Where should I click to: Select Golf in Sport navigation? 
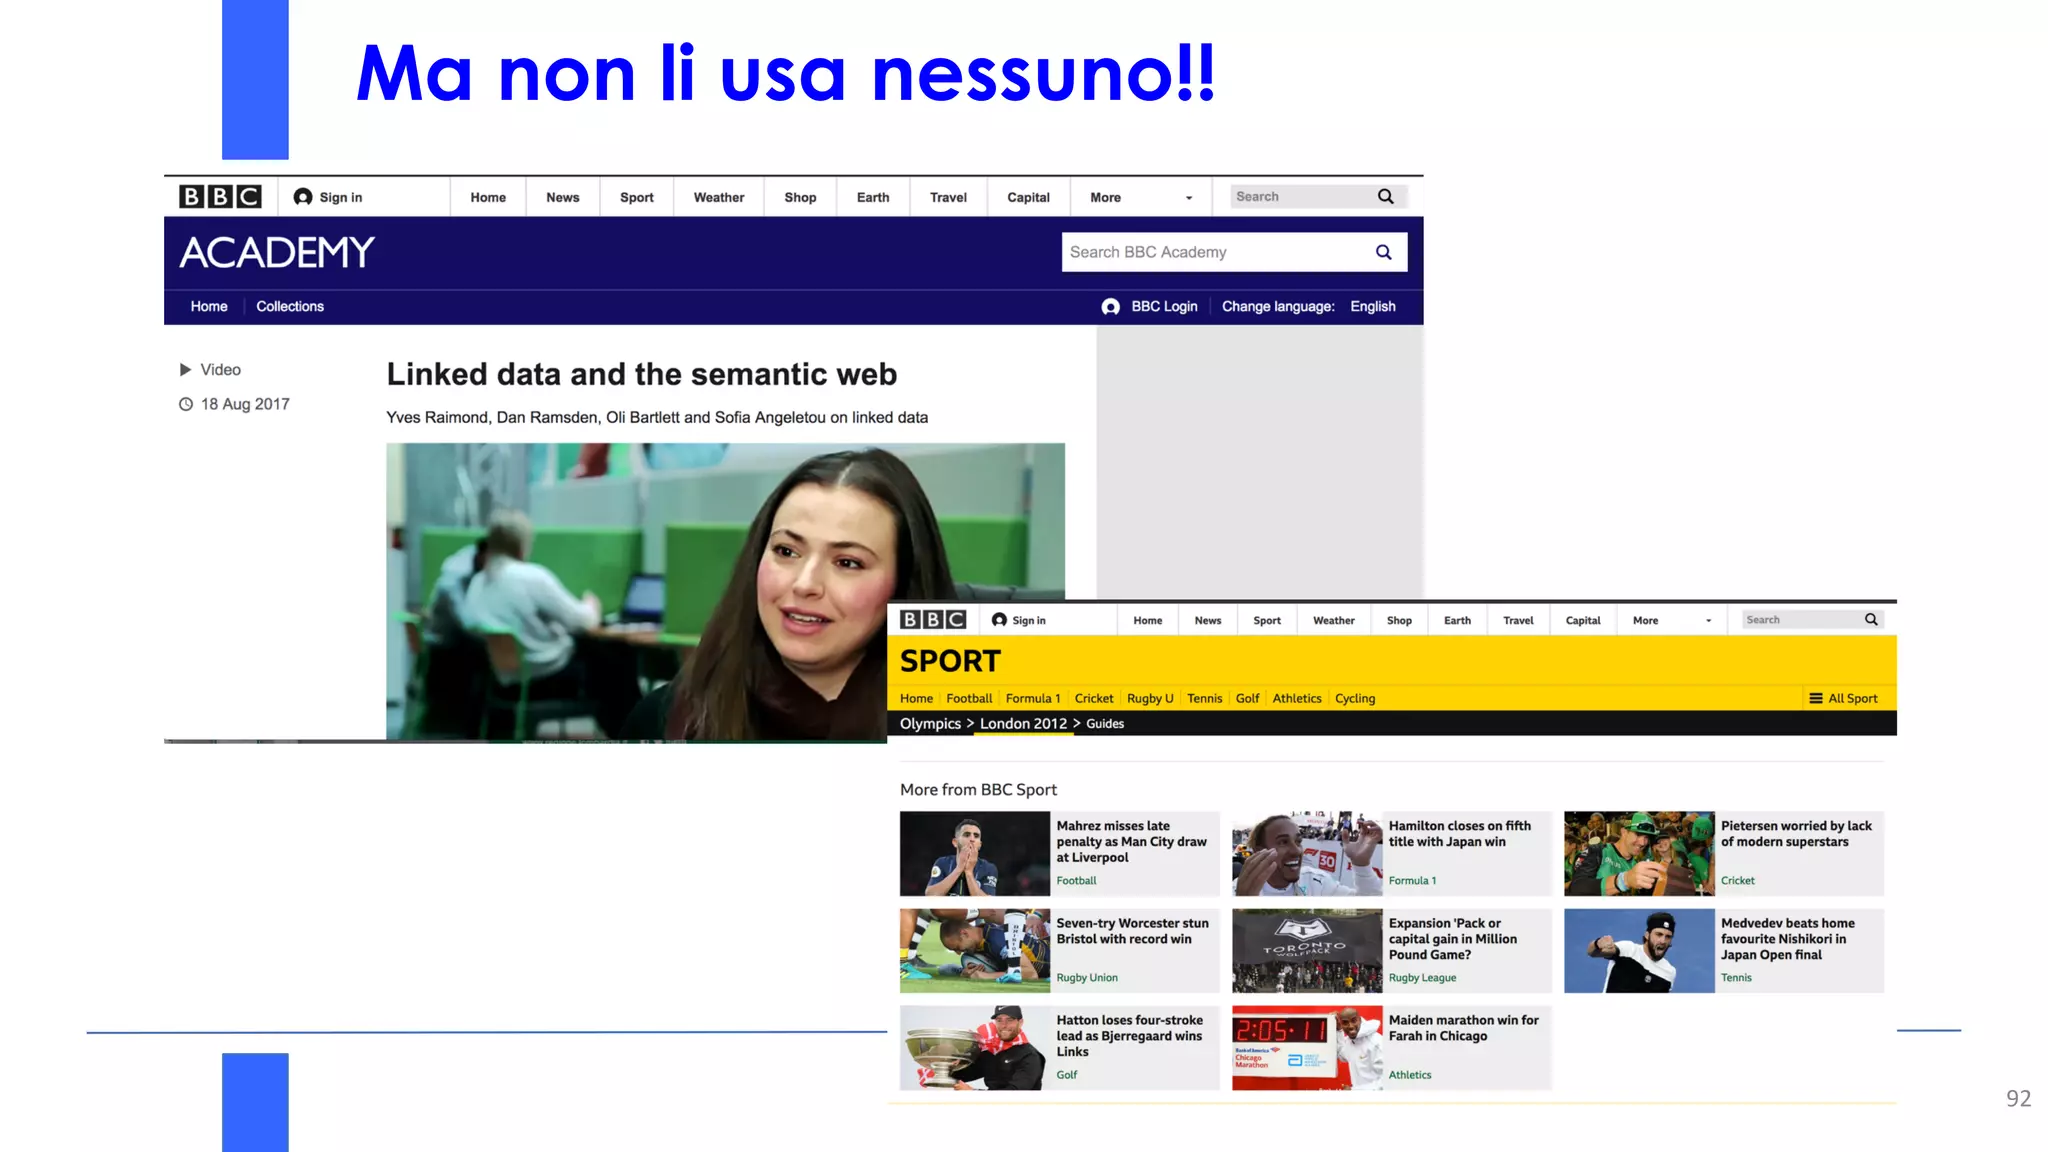pos(1247,698)
